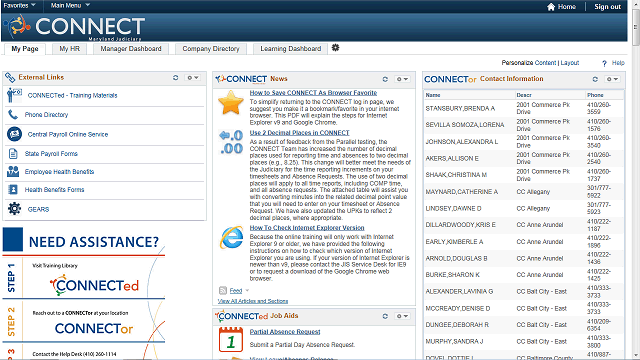Viewport: 640px width, 360px height.
Task: Expand the Feed dropdown arrow
Action: pos(247,291)
